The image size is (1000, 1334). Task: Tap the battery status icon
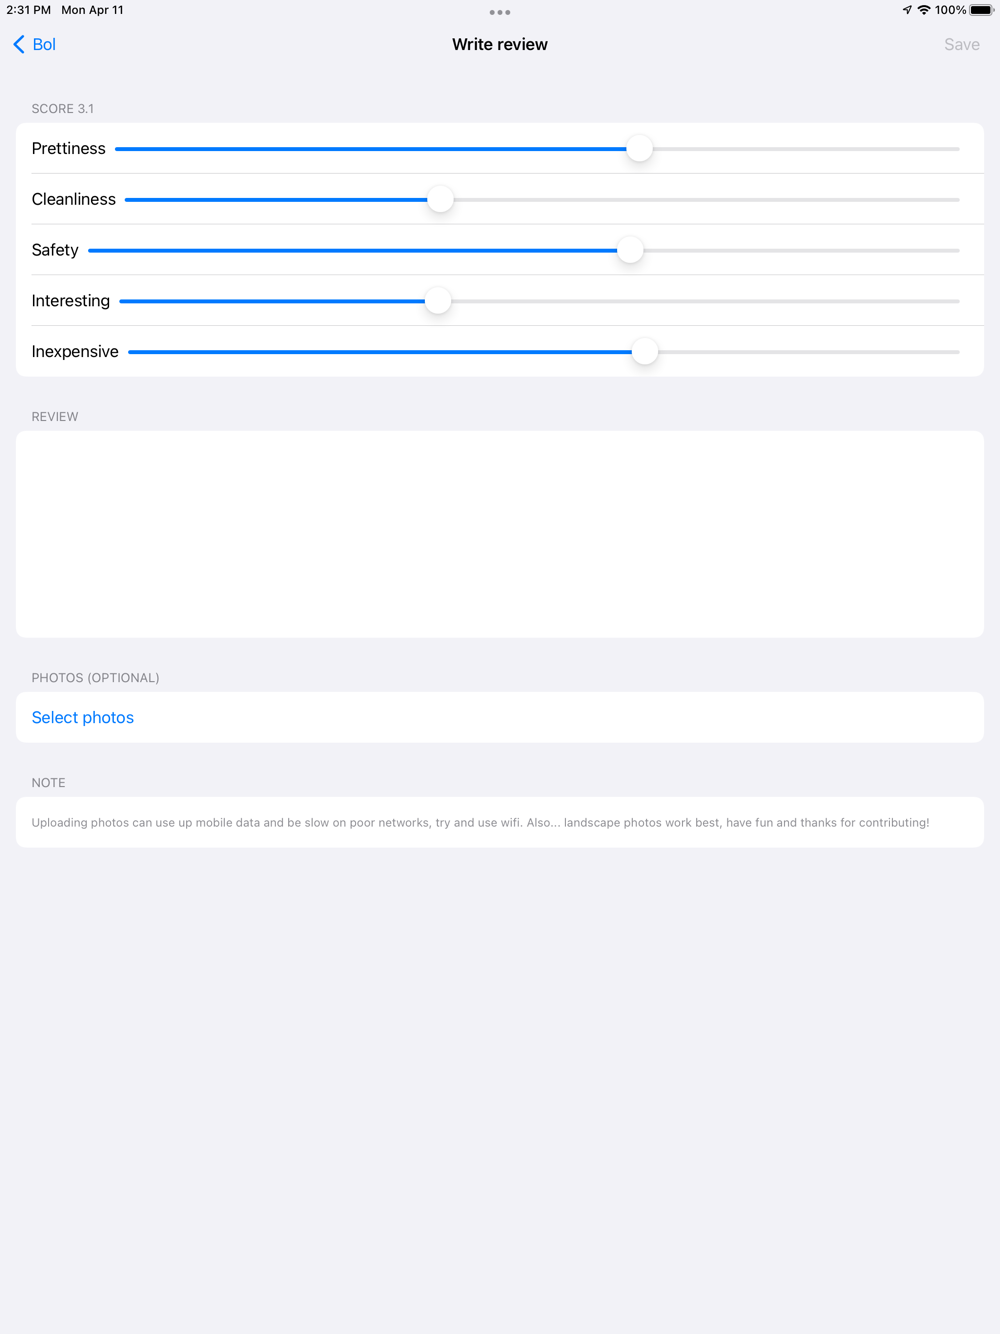click(x=981, y=10)
